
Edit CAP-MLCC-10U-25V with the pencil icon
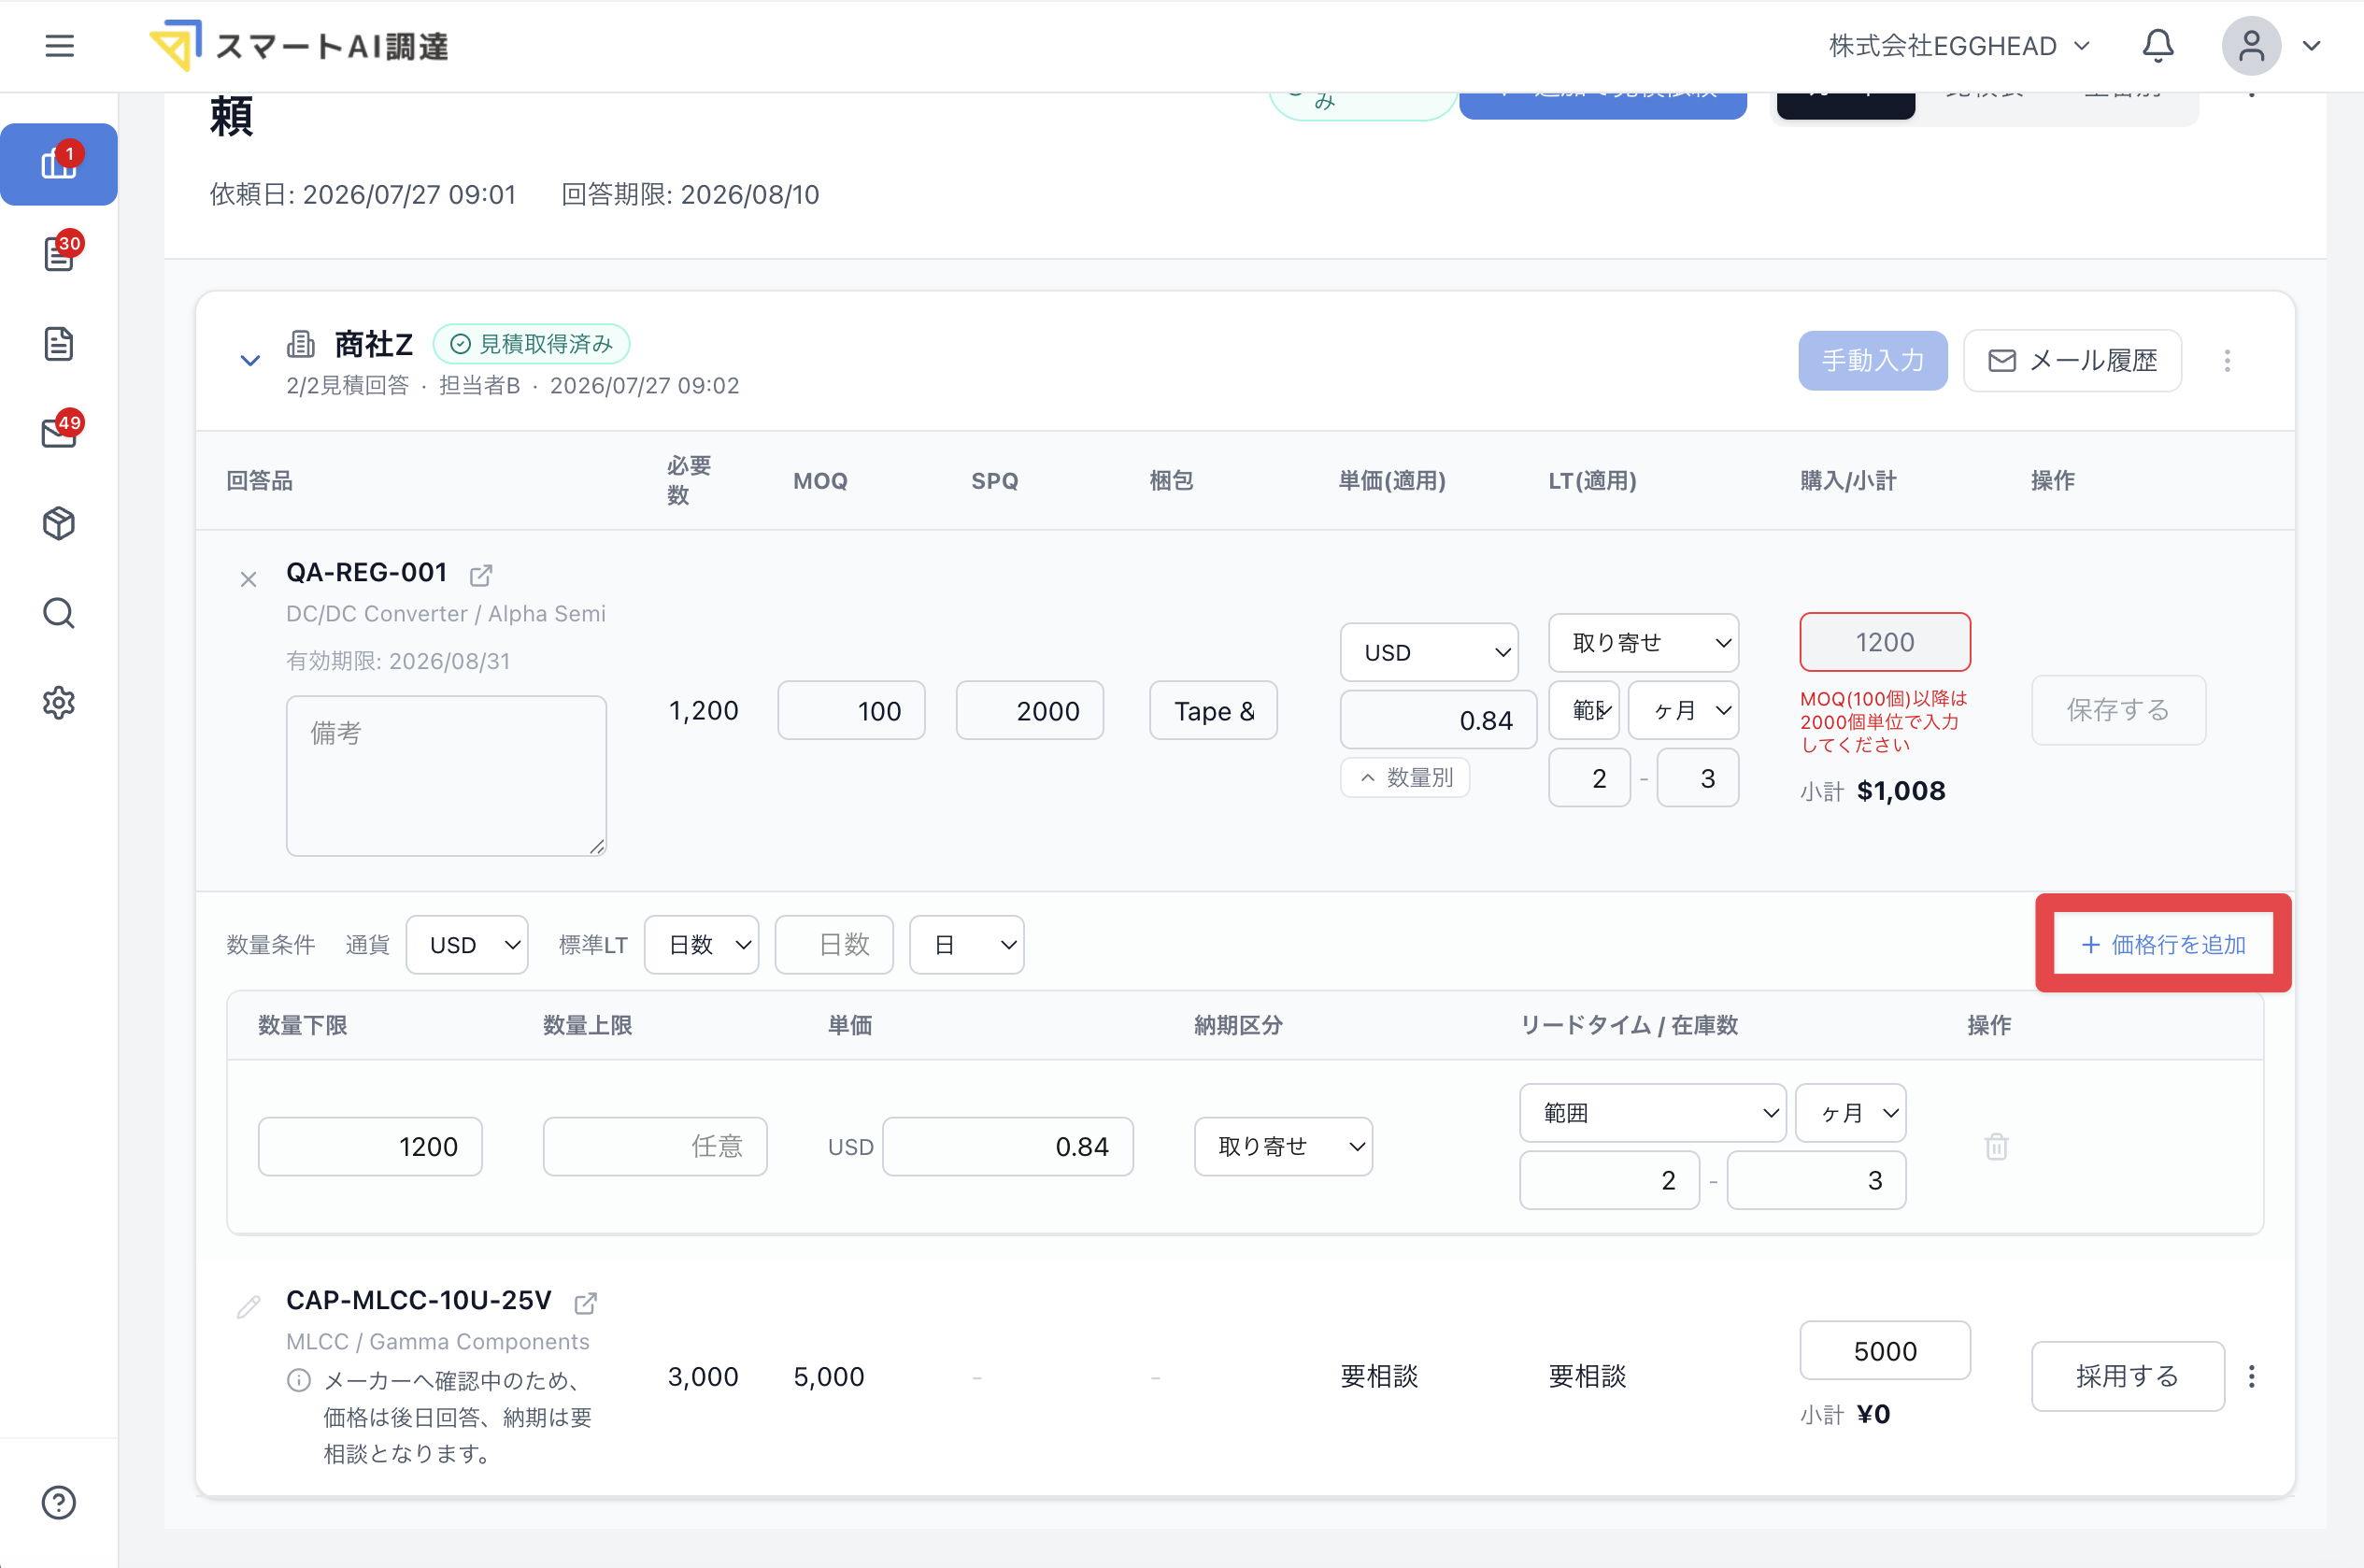point(249,1306)
